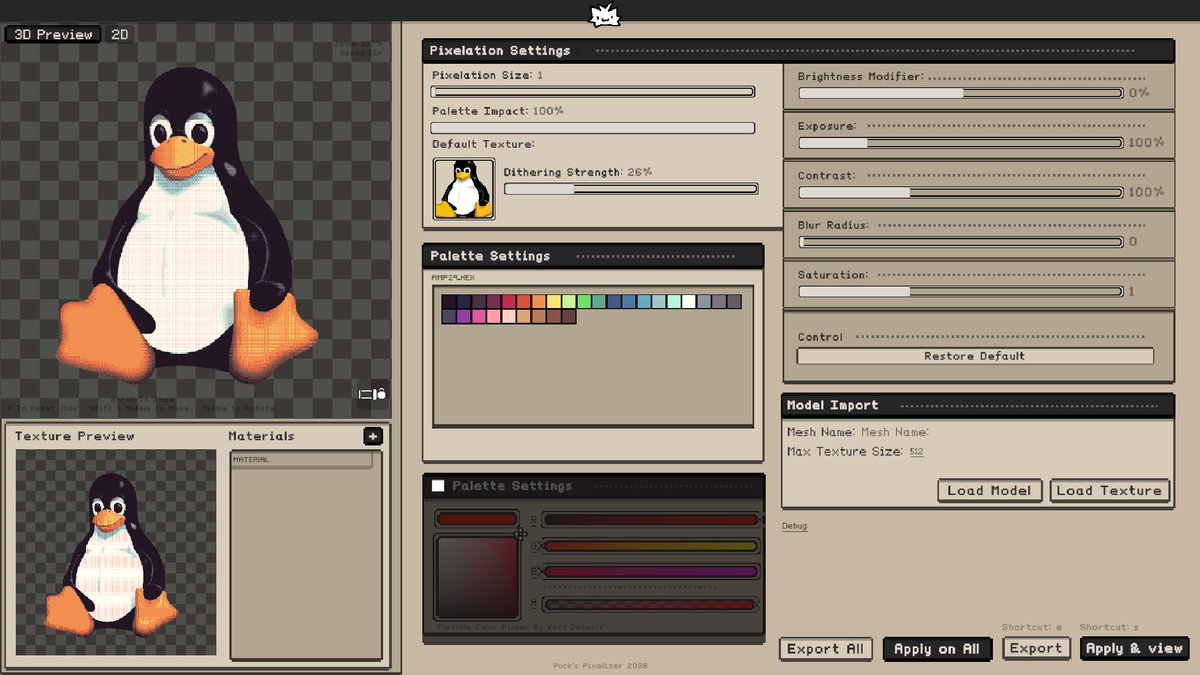Toggle the camera/light icon in the 3D preview
The height and width of the screenshot is (675, 1200).
coord(373,394)
